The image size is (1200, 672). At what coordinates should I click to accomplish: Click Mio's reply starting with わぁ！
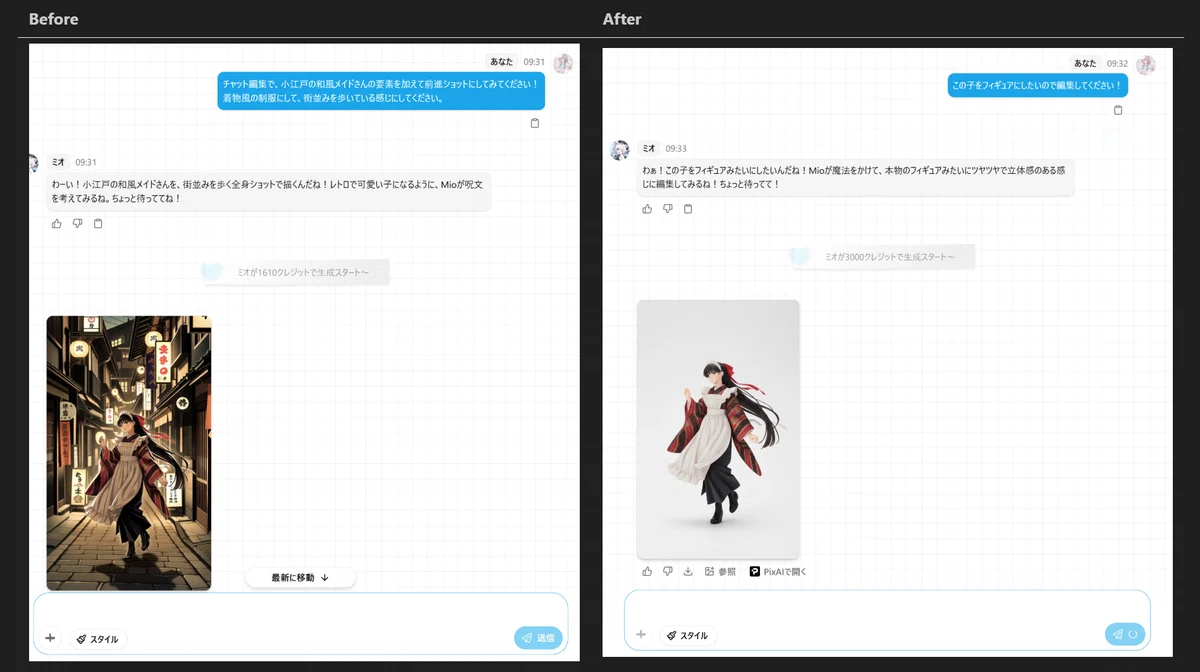point(856,177)
